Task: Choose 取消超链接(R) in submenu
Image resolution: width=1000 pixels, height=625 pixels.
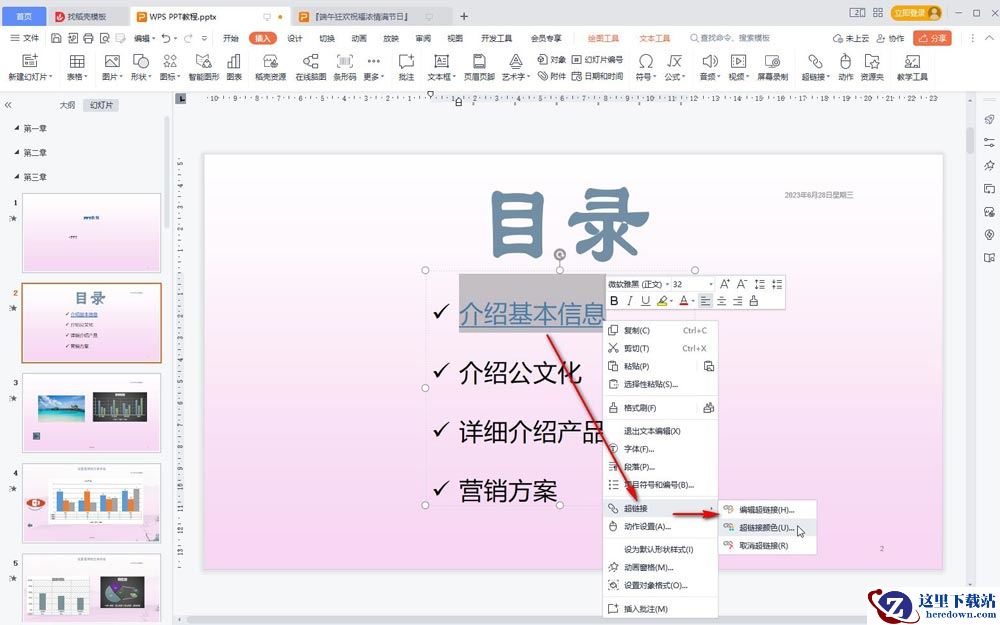Action: tap(767, 546)
